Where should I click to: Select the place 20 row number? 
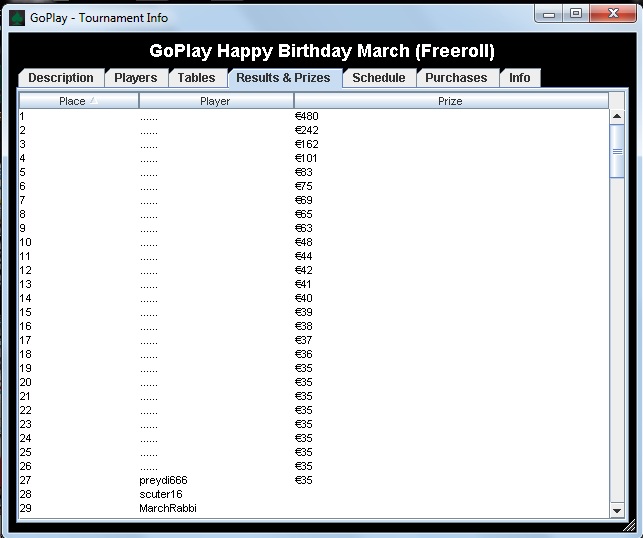point(25,382)
